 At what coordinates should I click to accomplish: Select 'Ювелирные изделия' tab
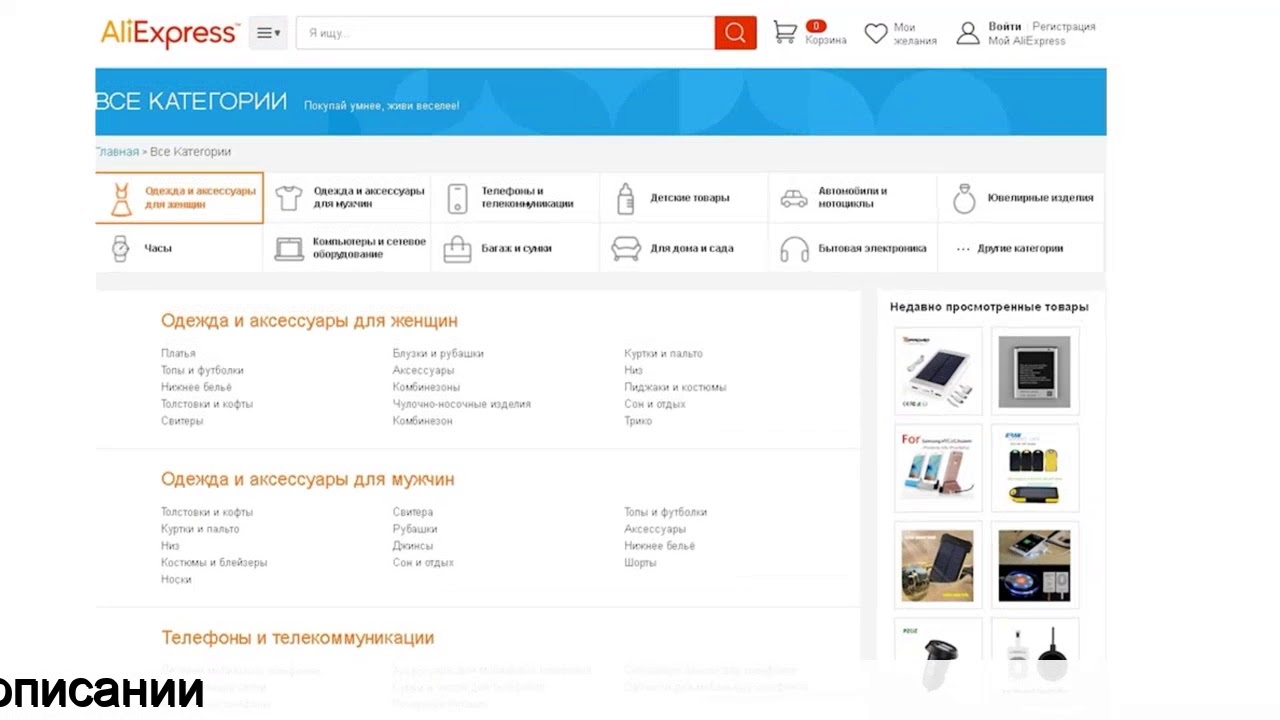(x=1021, y=198)
